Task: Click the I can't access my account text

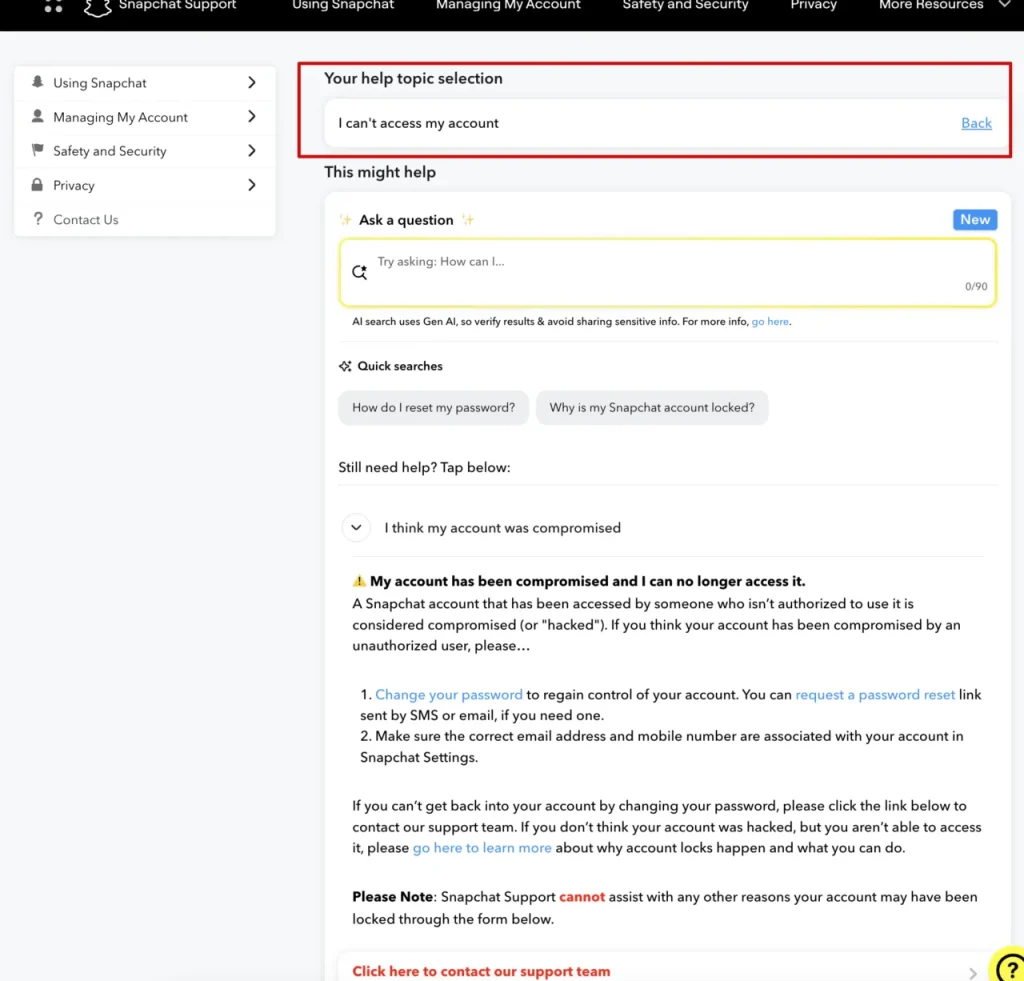Action: [x=418, y=123]
